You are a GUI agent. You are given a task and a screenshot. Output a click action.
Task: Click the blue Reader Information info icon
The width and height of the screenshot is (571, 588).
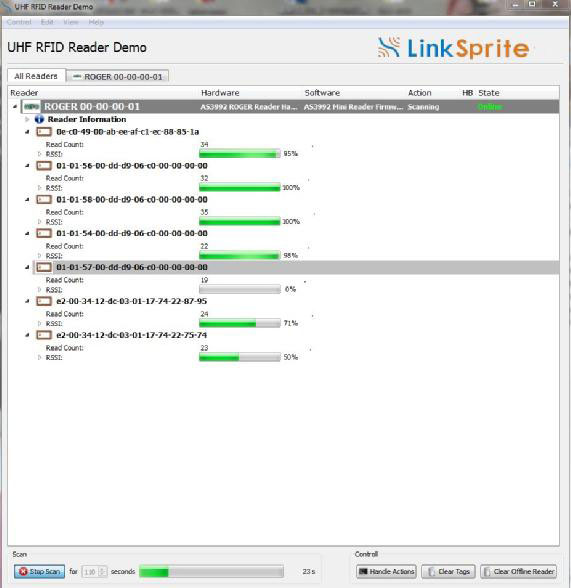(39, 119)
